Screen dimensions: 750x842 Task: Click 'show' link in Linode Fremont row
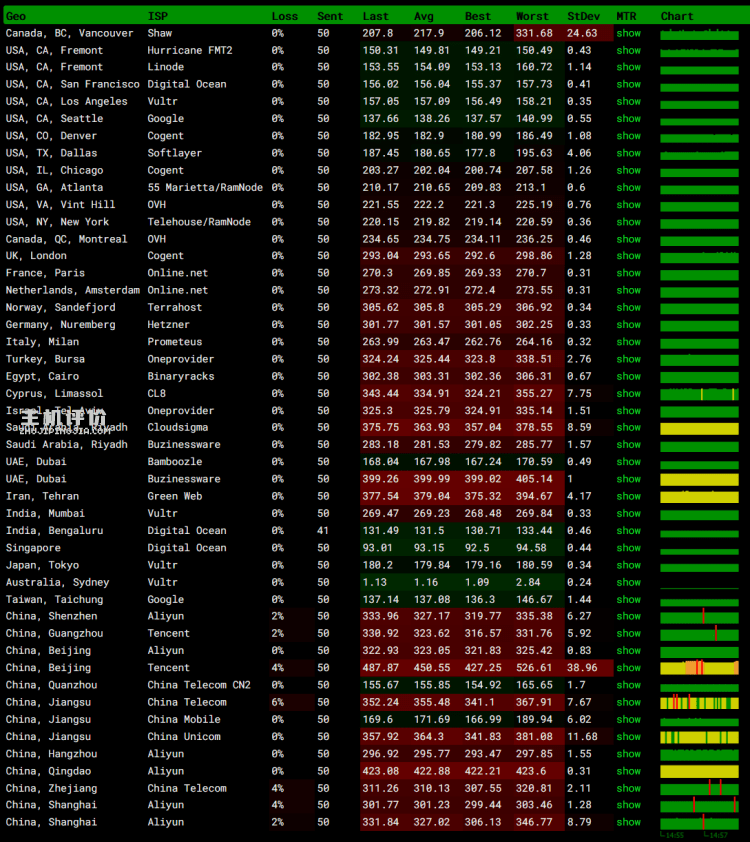point(628,67)
